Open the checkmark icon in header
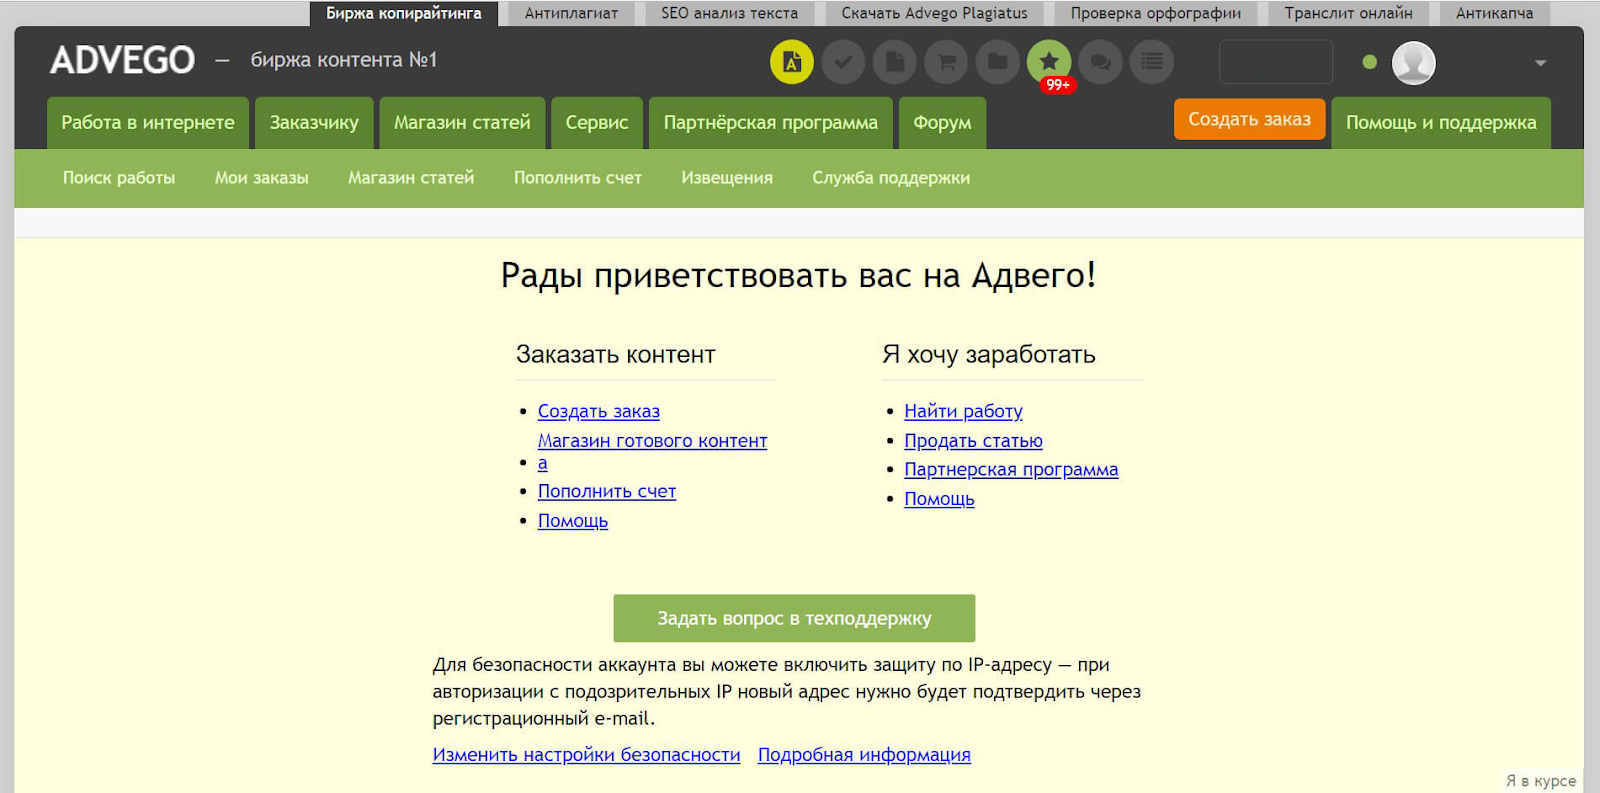Image resolution: width=1600 pixels, height=793 pixels. tap(844, 62)
